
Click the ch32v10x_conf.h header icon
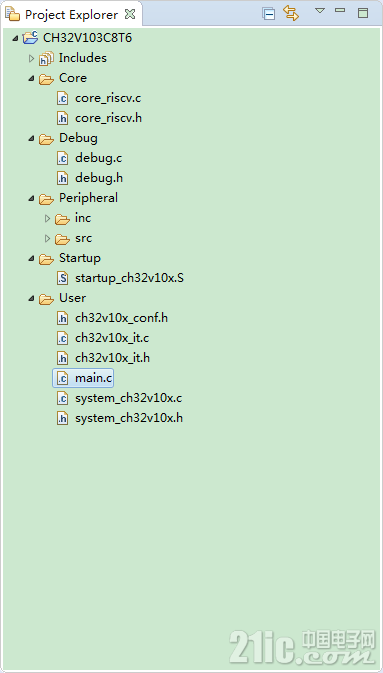63,318
